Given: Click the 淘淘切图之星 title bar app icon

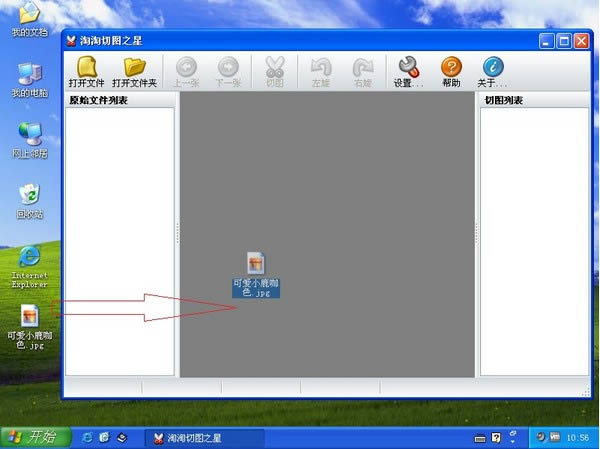Looking at the screenshot, I should [x=71, y=41].
